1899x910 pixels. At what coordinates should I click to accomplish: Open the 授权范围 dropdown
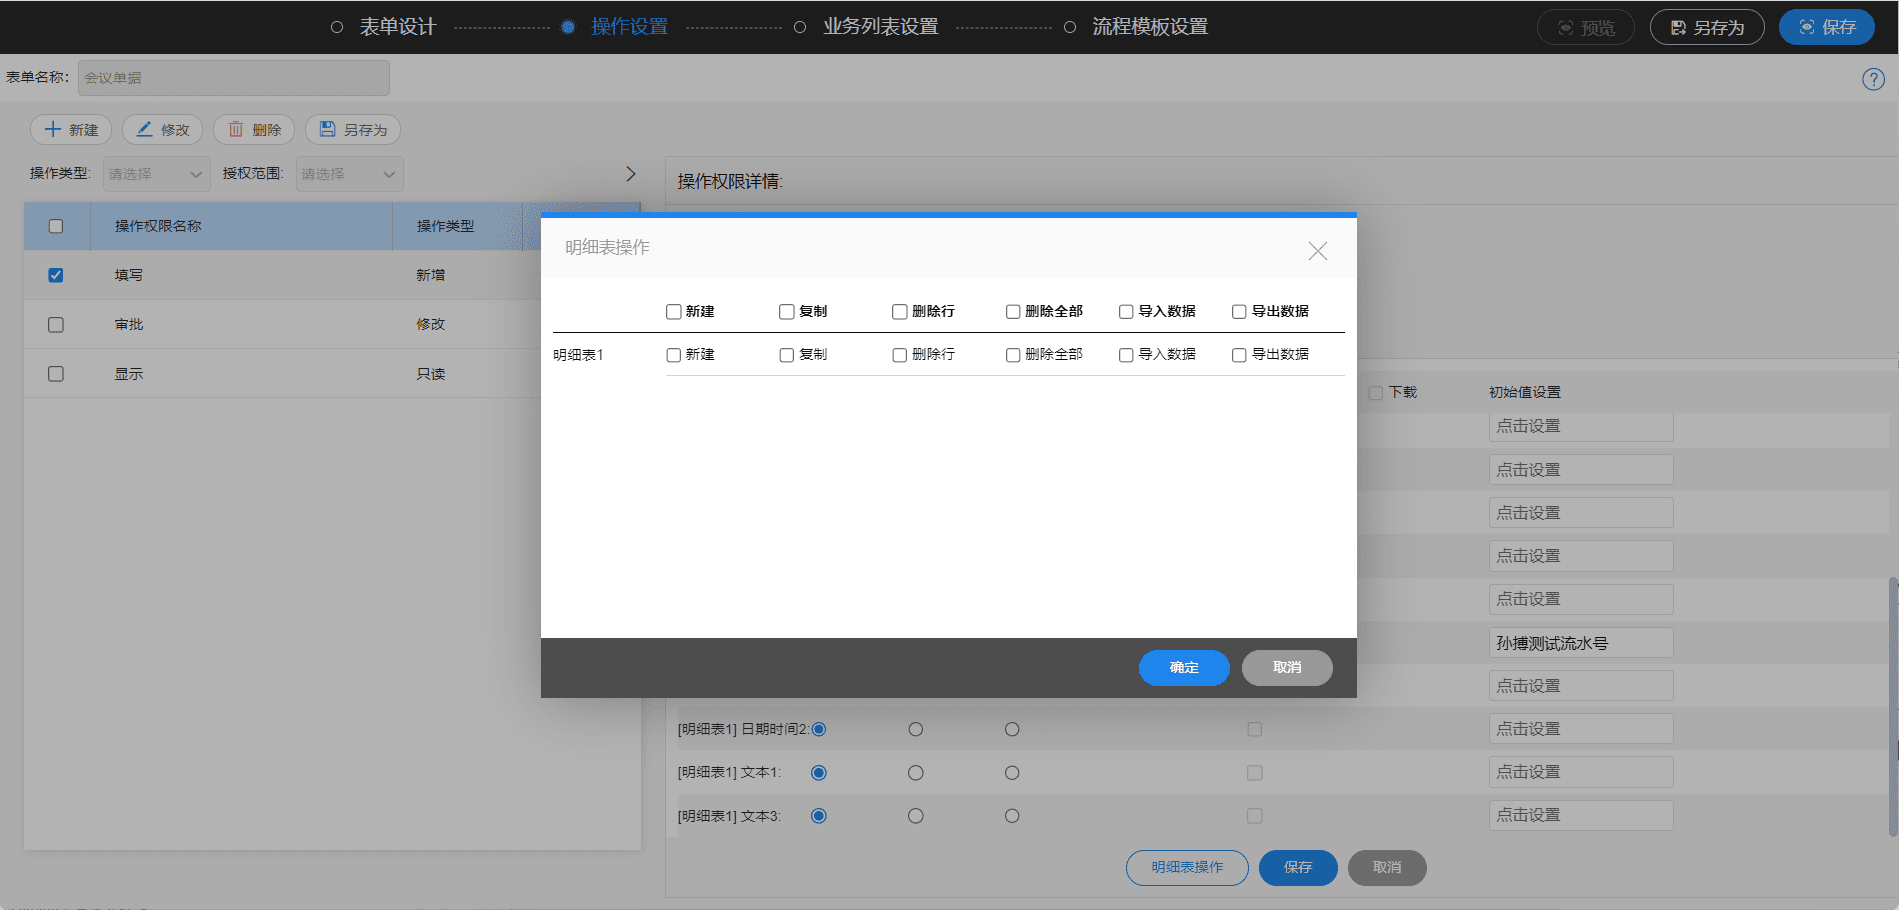349,174
